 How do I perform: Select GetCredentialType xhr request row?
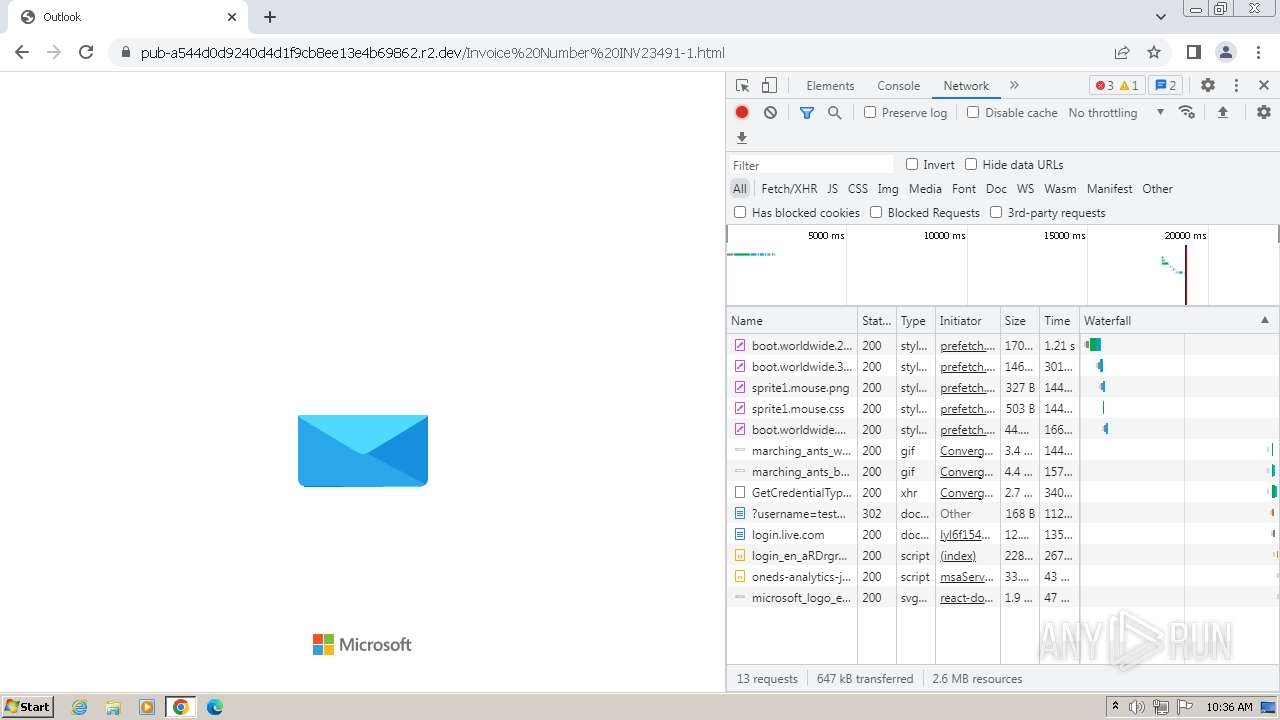[1003, 493]
